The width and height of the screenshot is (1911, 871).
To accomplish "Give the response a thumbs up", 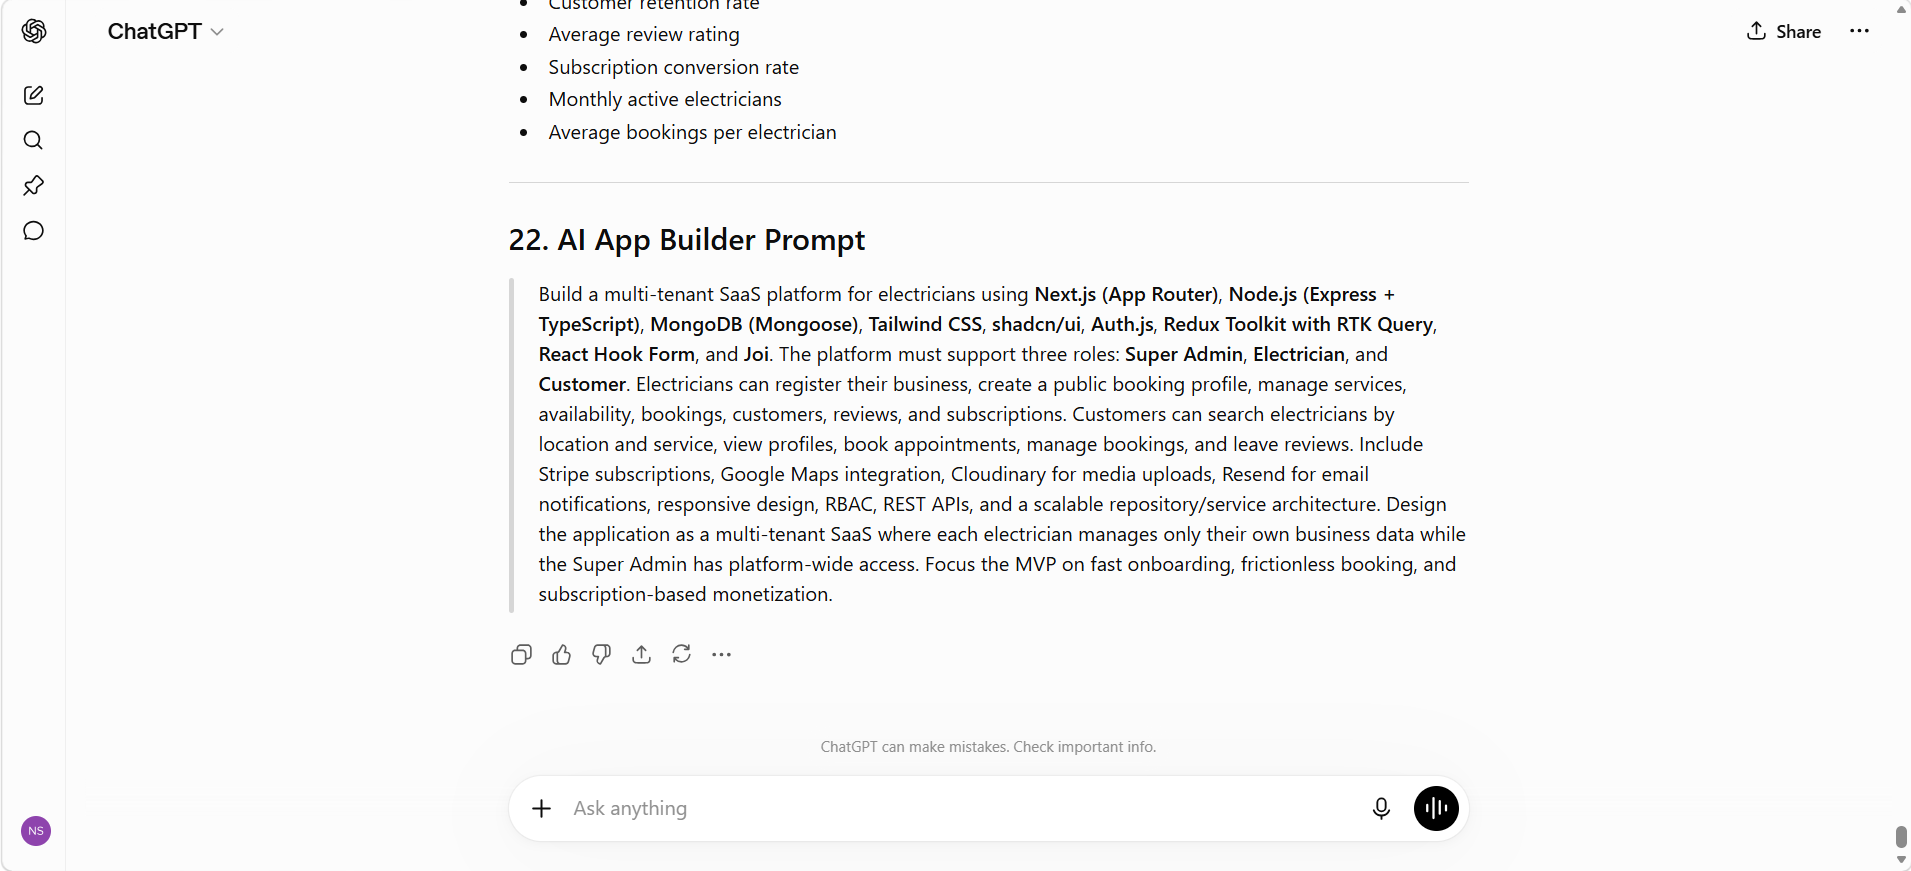I will tap(561, 654).
